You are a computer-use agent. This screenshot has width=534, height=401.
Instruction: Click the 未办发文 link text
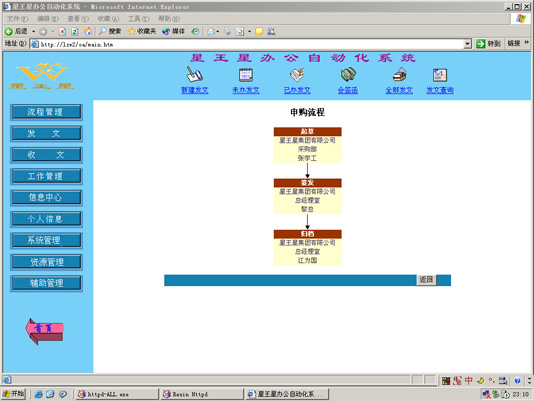point(246,90)
